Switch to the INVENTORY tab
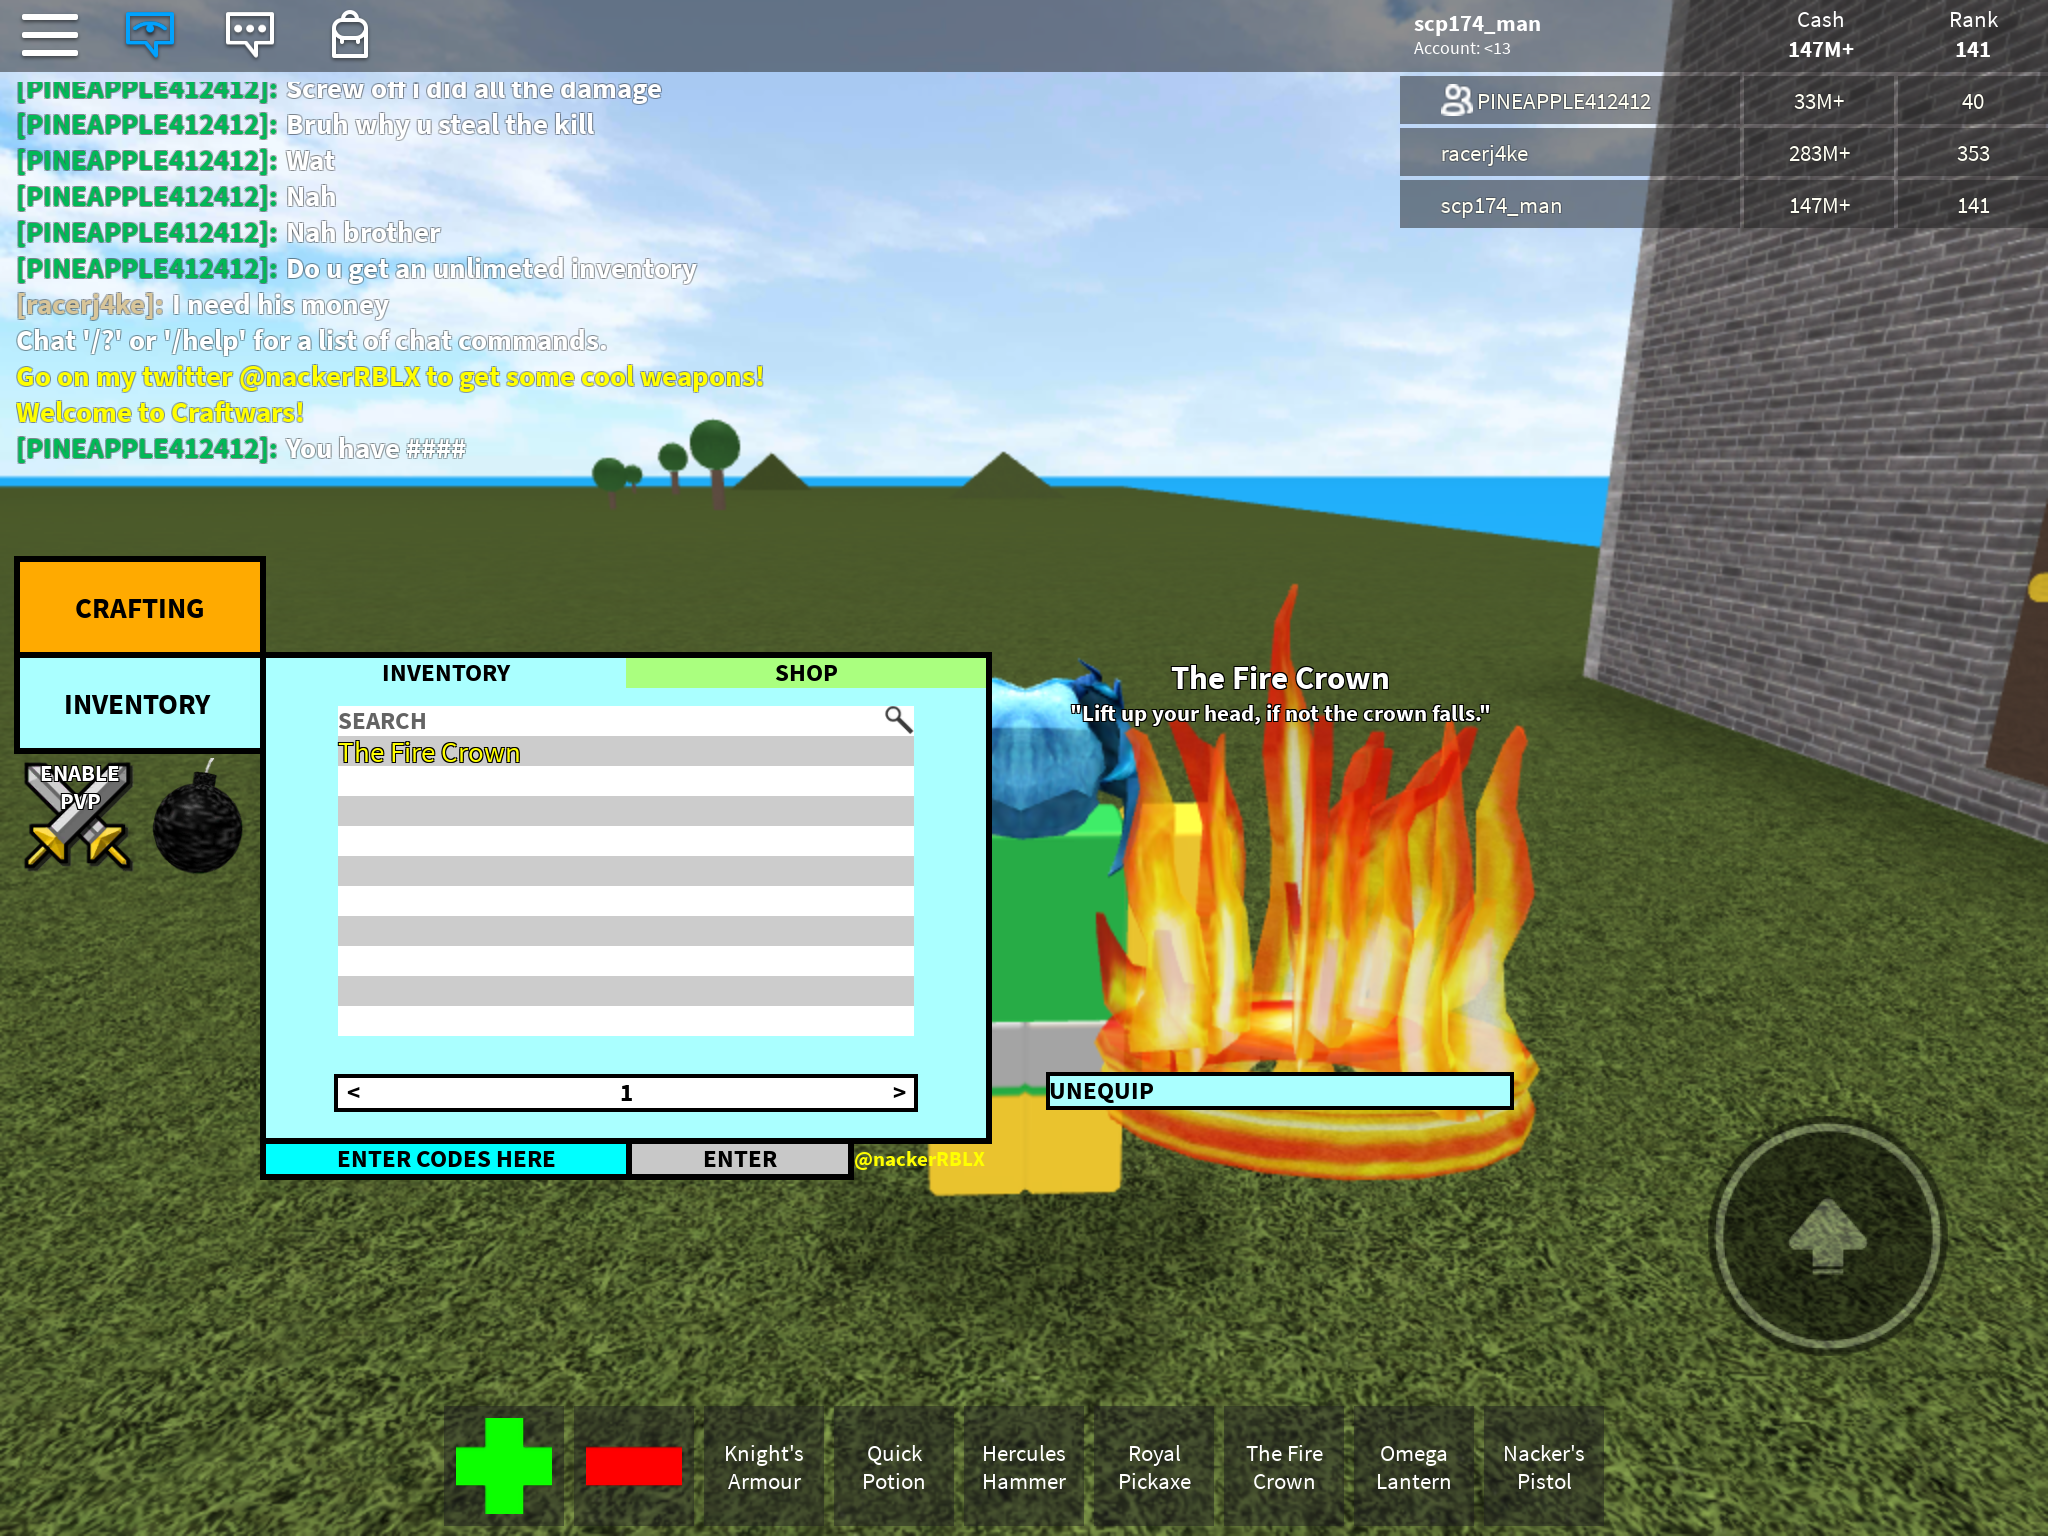The height and width of the screenshot is (1536, 2048). tap(447, 673)
